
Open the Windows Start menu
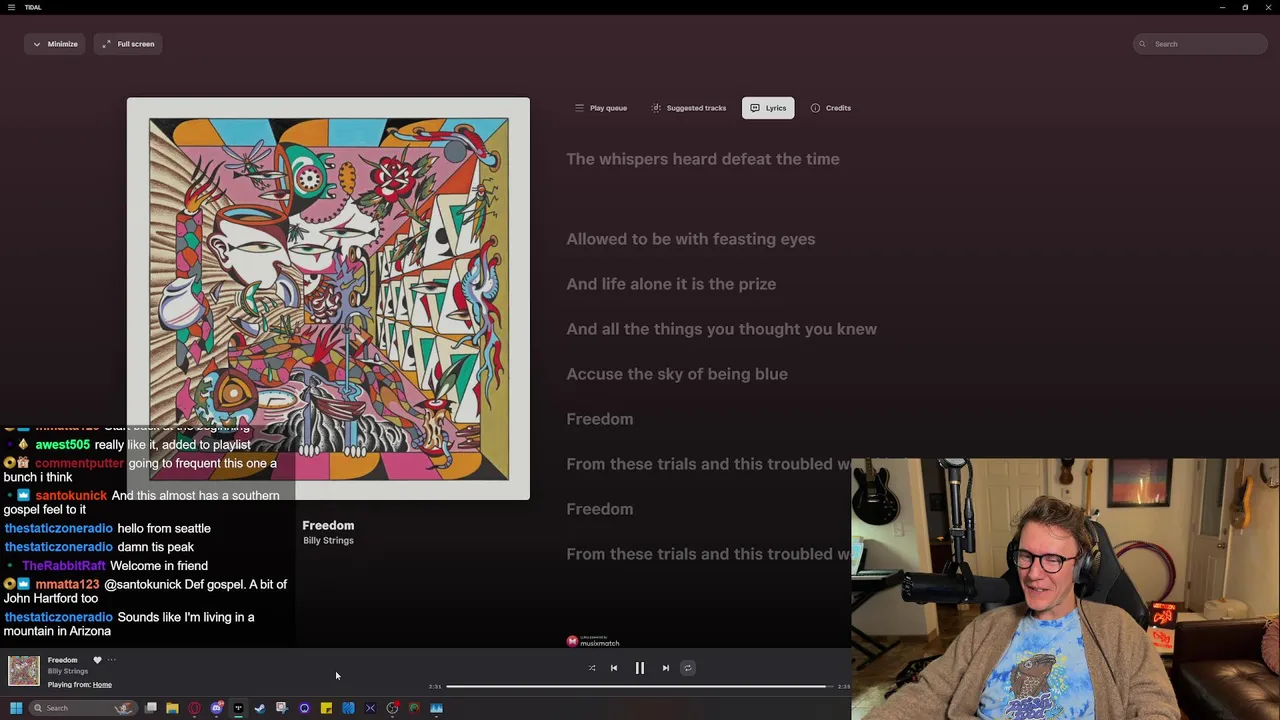(16, 708)
